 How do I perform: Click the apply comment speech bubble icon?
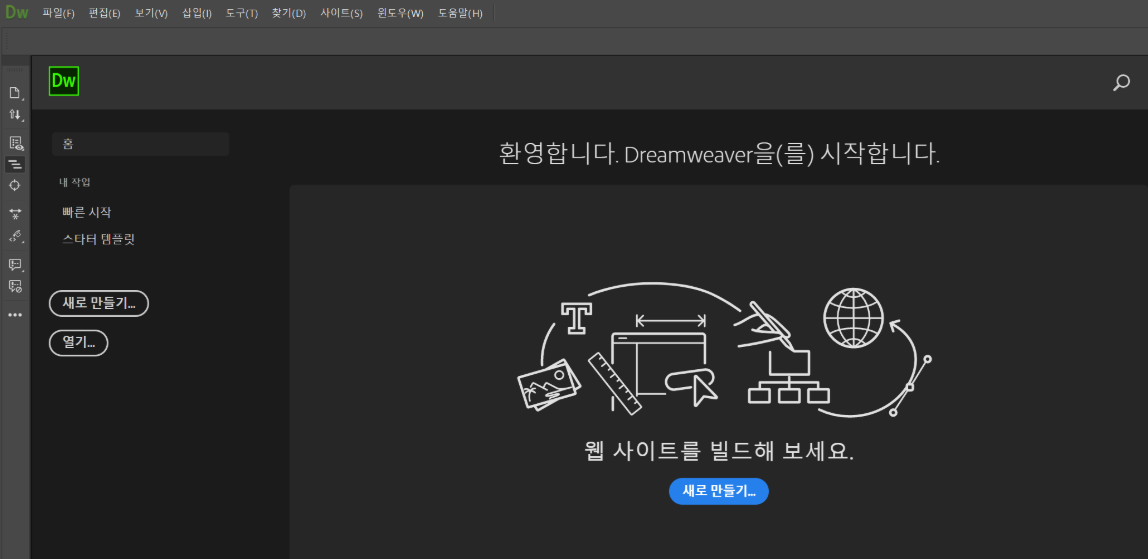15,264
